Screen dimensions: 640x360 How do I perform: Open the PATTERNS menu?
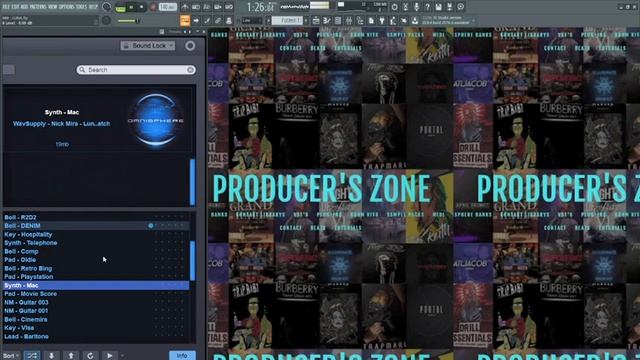point(38,7)
